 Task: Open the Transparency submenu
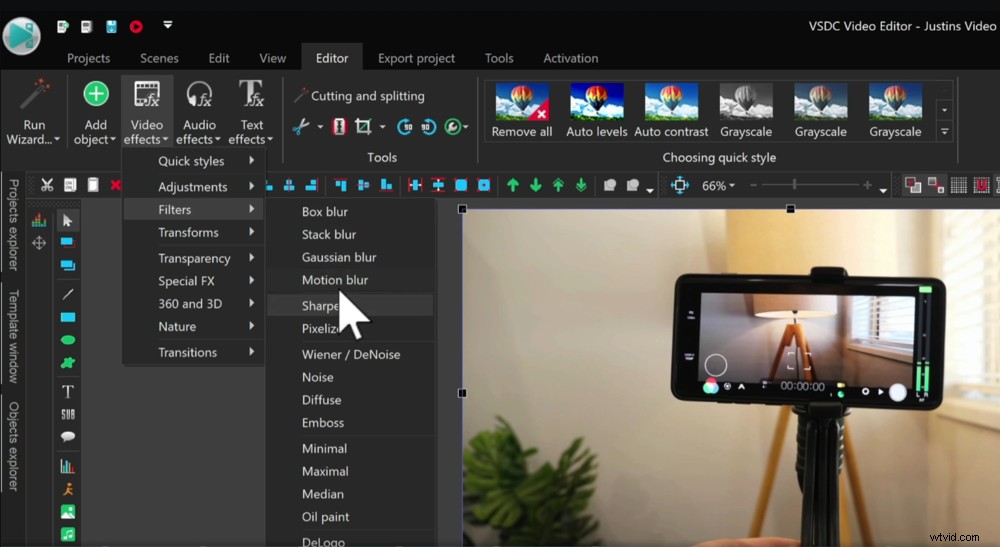coord(193,258)
